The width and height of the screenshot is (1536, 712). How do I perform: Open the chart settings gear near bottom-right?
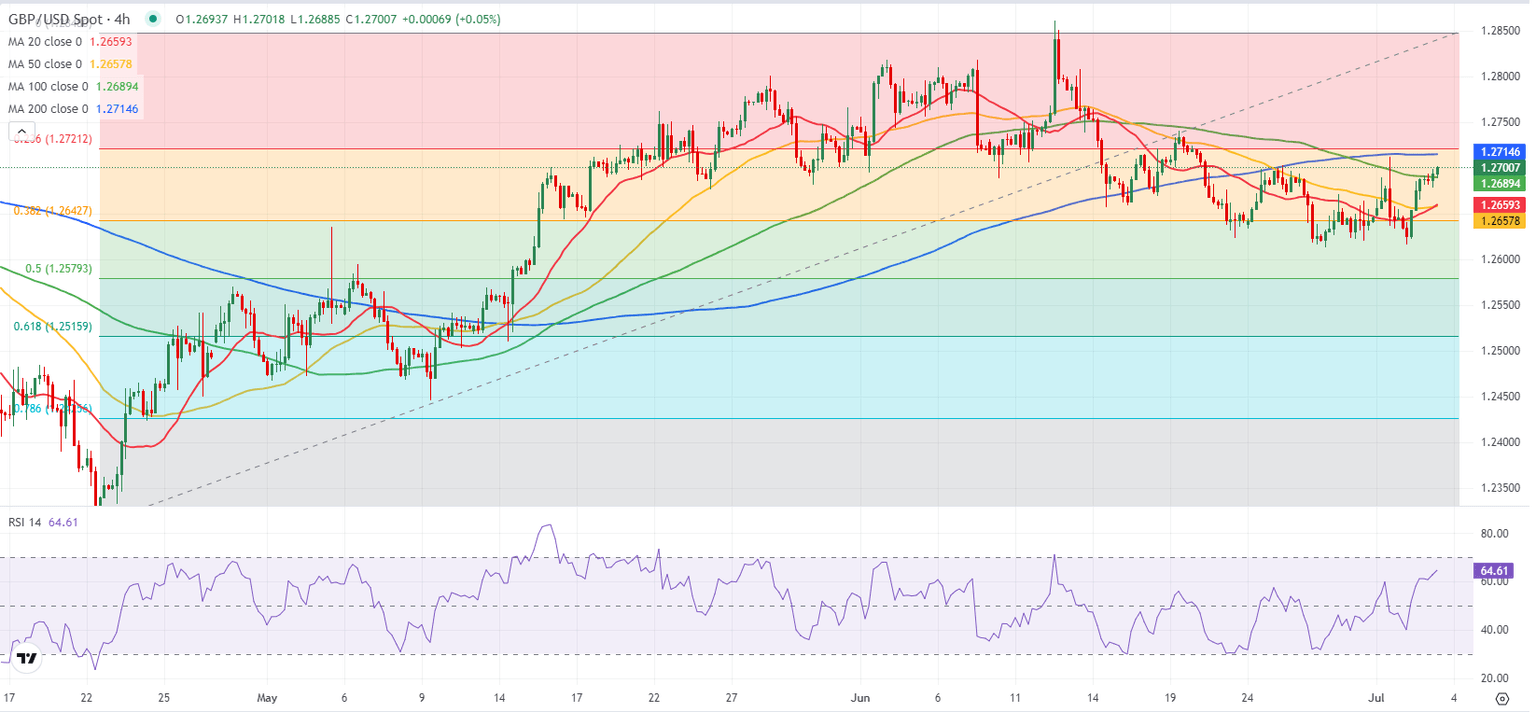[1500, 700]
